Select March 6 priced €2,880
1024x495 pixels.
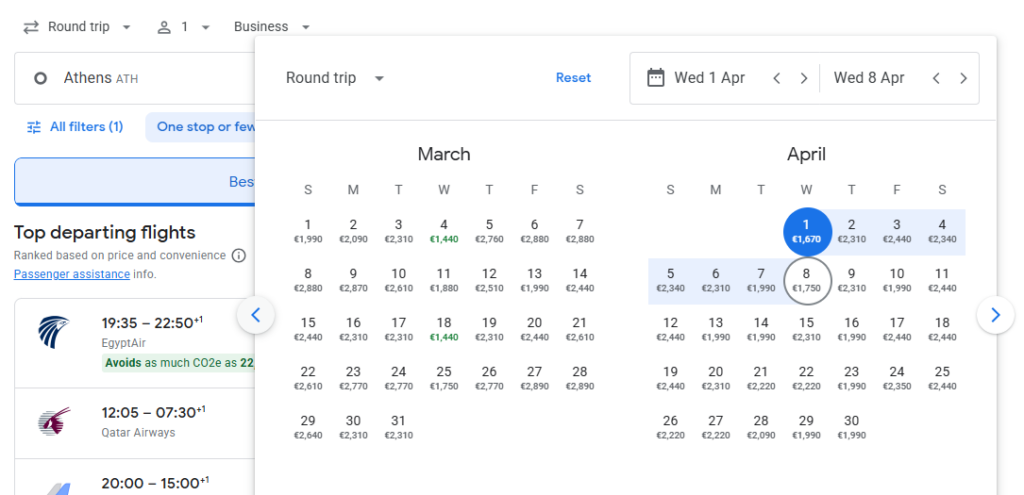point(534,232)
